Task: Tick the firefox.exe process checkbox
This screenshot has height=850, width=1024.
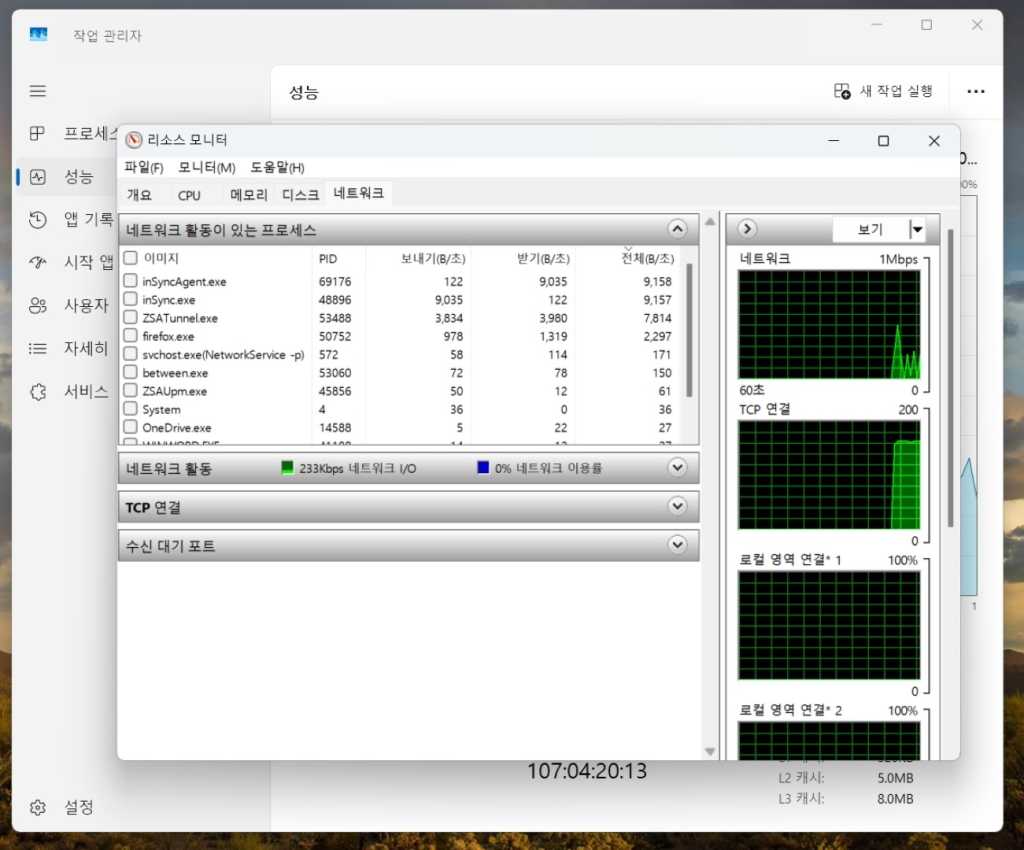Action: [x=130, y=336]
